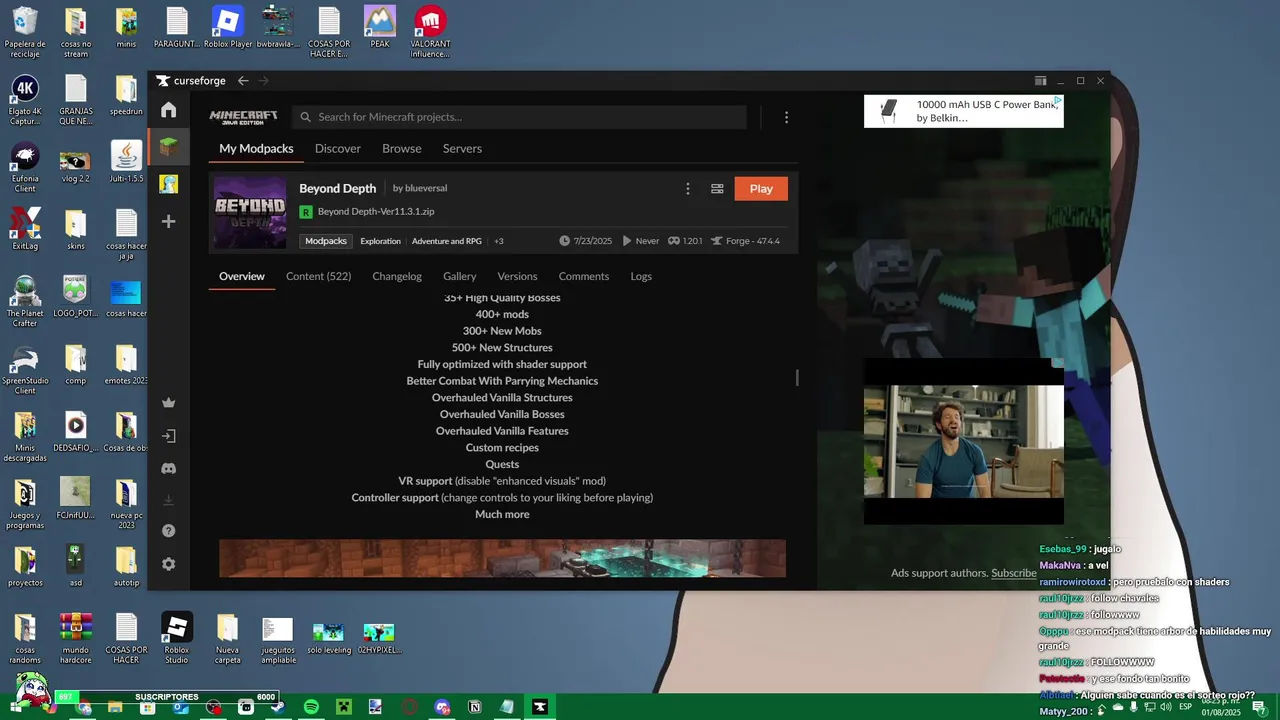The height and width of the screenshot is (720, 1280).
Task: Open the crown premium icon in the sidebar
Action: pos(168,403)
